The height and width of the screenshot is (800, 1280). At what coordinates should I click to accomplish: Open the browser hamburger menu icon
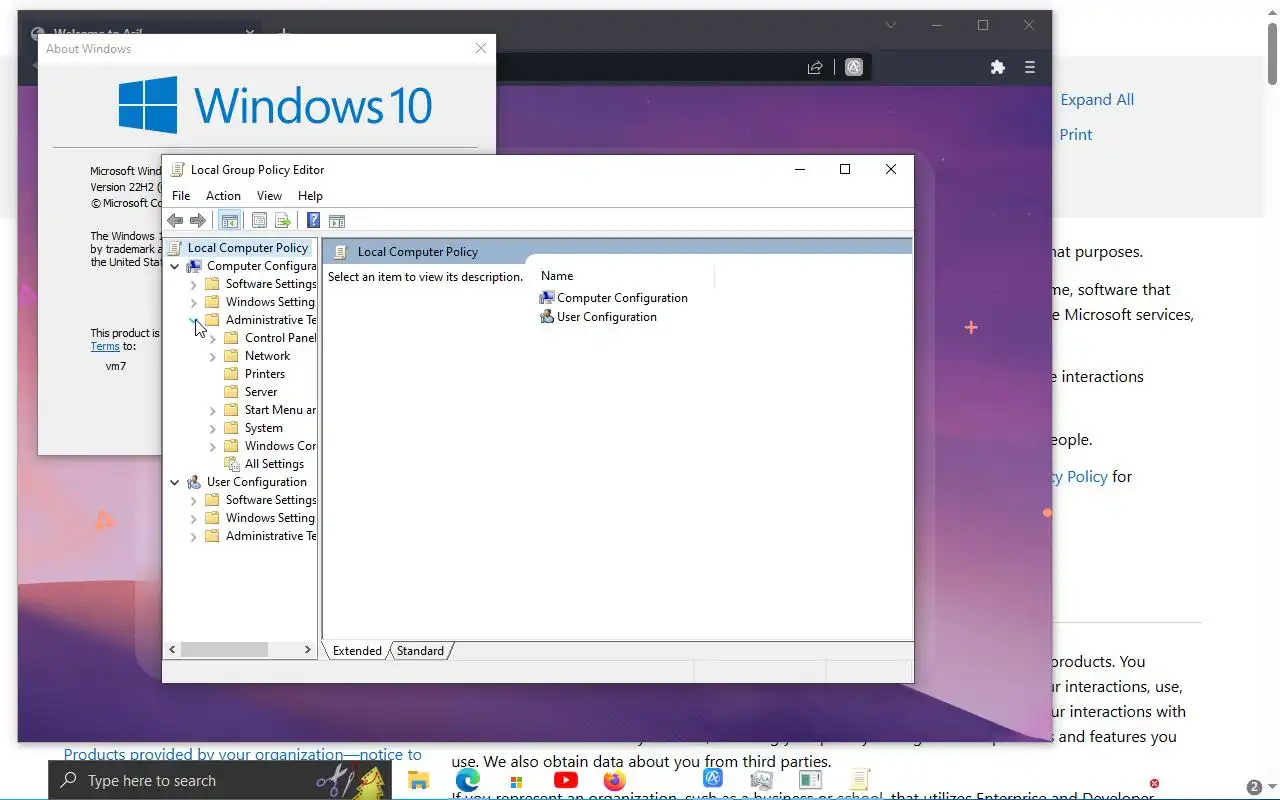click(x=1030, y=67)
